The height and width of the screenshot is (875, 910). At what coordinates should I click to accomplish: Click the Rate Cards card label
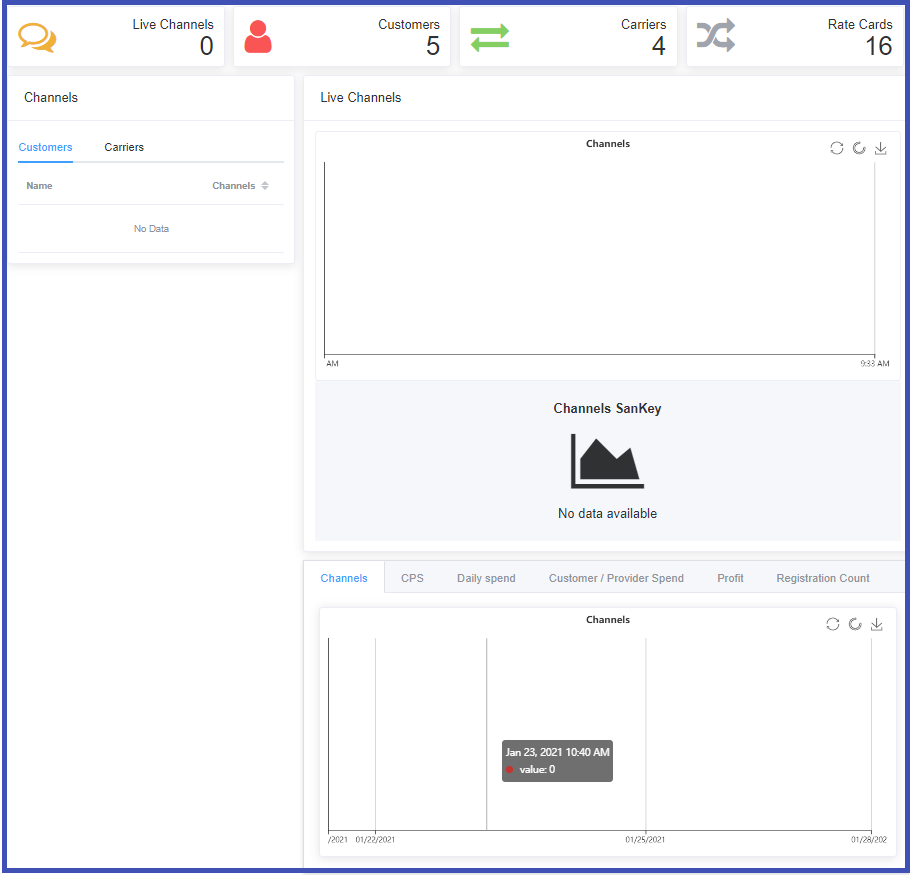[860, 24]
